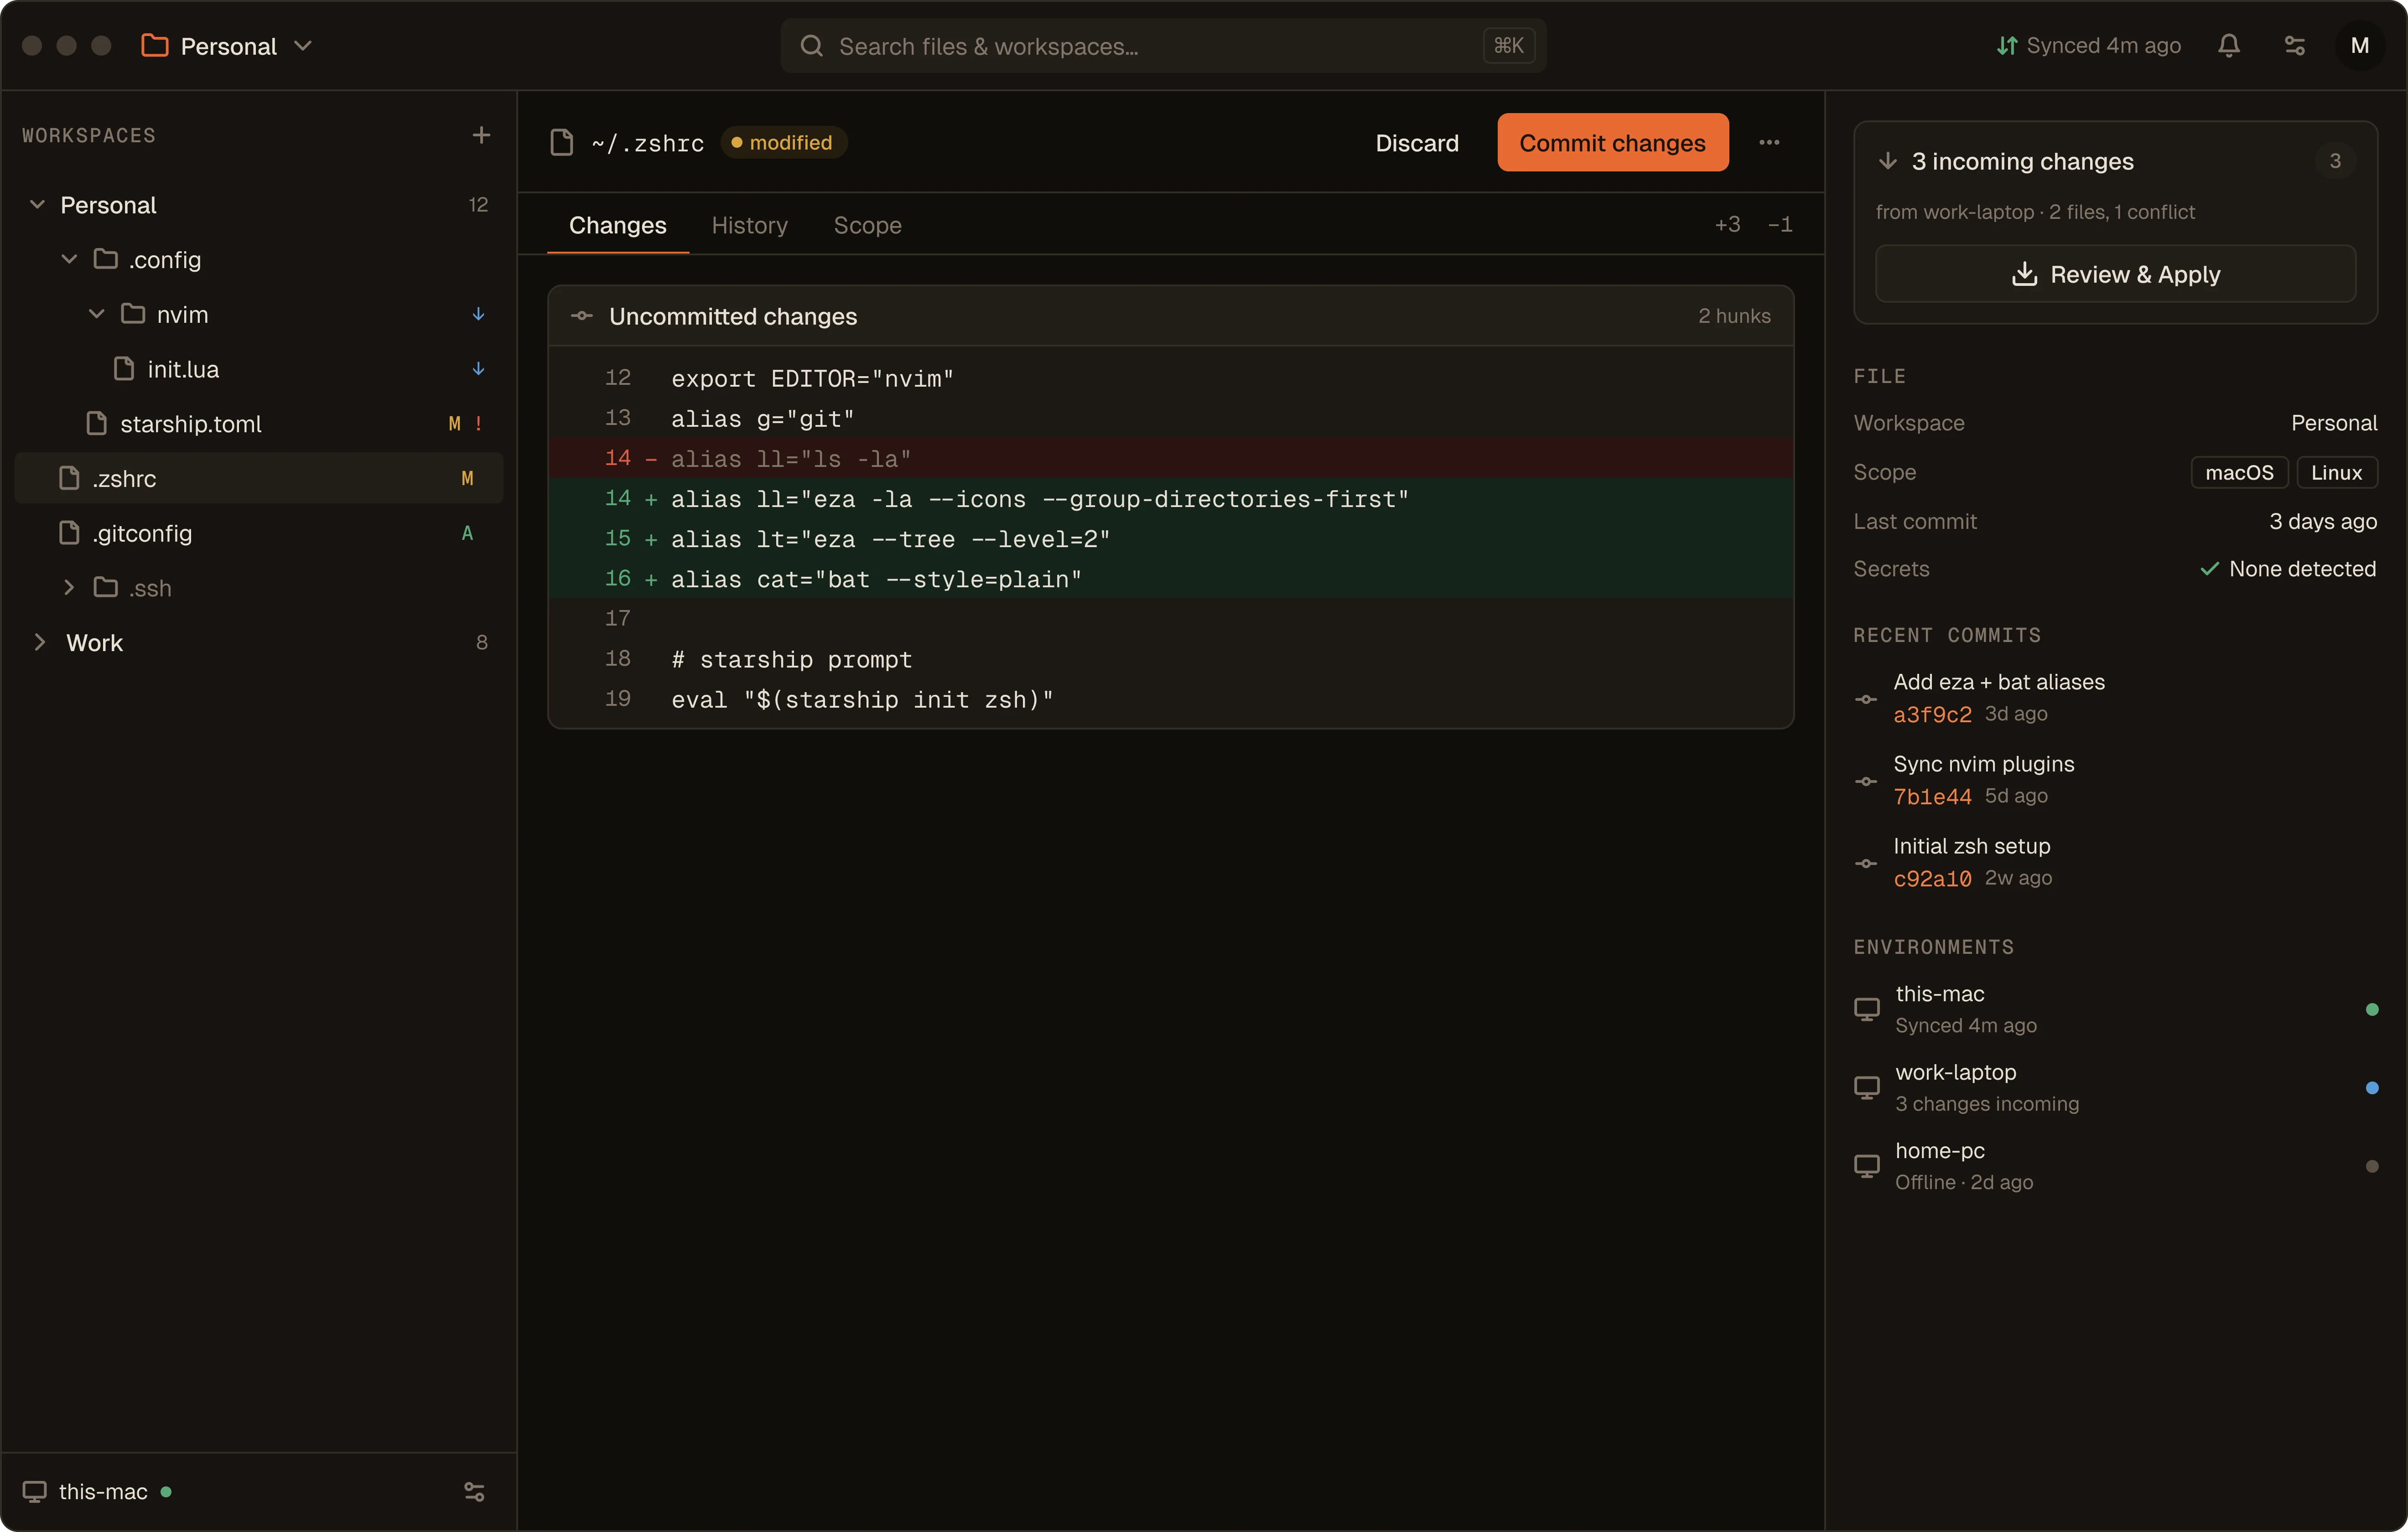Click the monitor icon for this-mac environment
This screenshot has height=1532, width=2408.
1866,1009
